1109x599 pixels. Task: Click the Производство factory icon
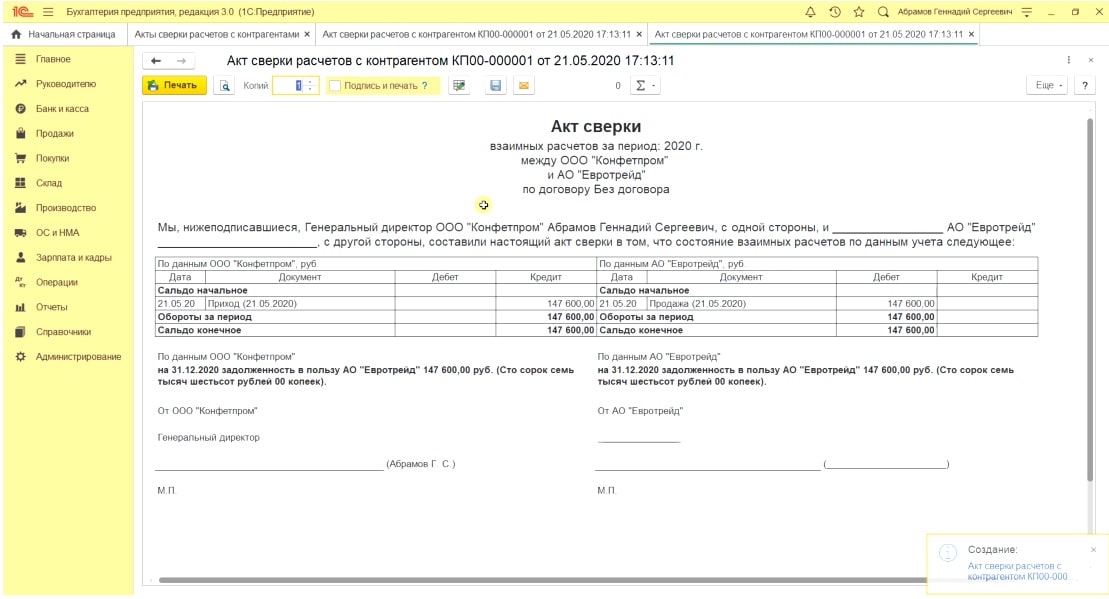(21, 208)
